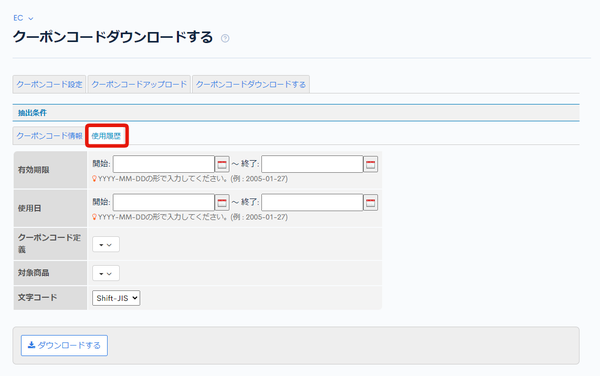Click the ダウンロードする button
This screenshot has width=600, height=376.
(64, 345)
